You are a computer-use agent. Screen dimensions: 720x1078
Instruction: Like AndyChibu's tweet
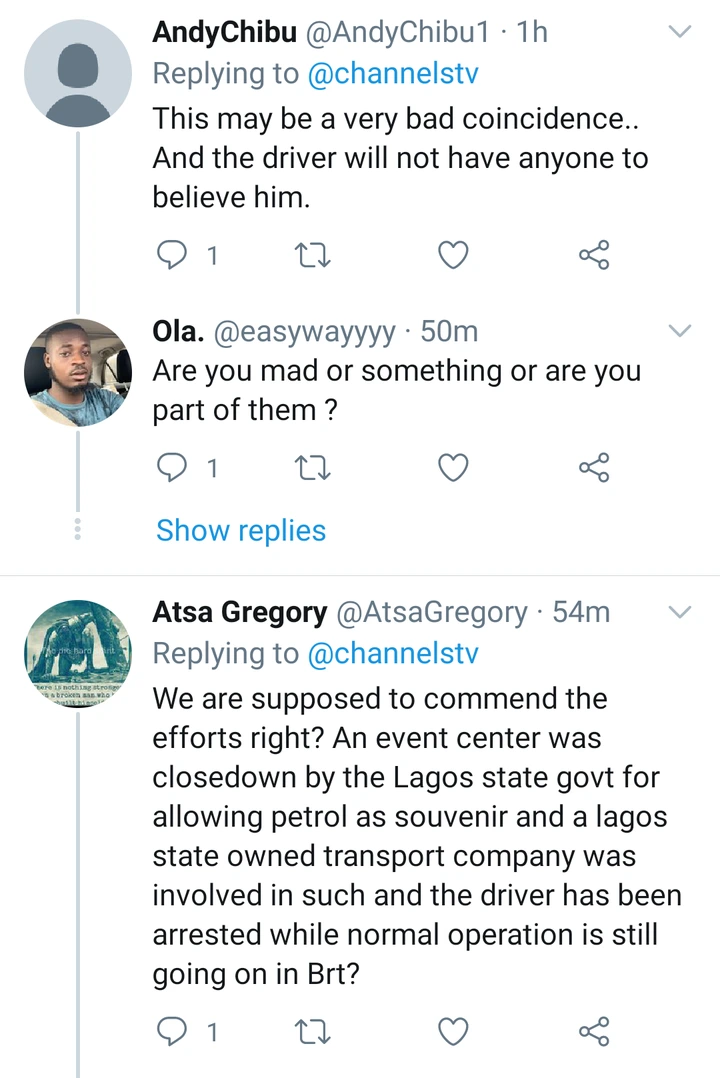(454, 256)
